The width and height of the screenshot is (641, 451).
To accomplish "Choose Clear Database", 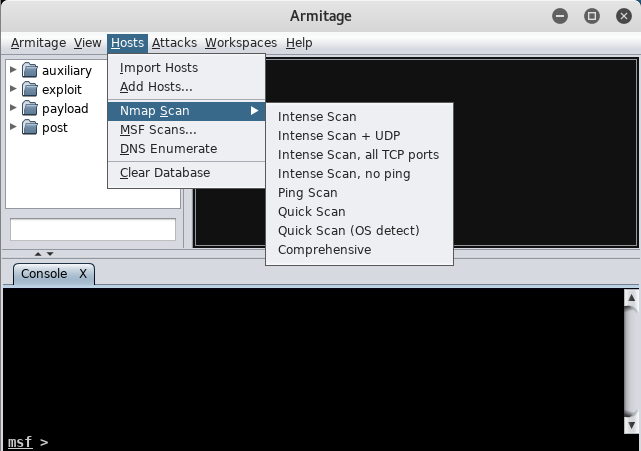I will (x=186, y=173).
